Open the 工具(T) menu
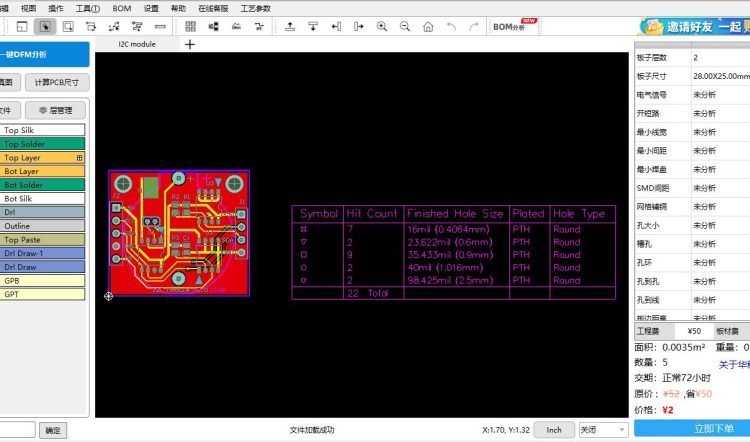 pyautogui.click(x=88, y=9)
